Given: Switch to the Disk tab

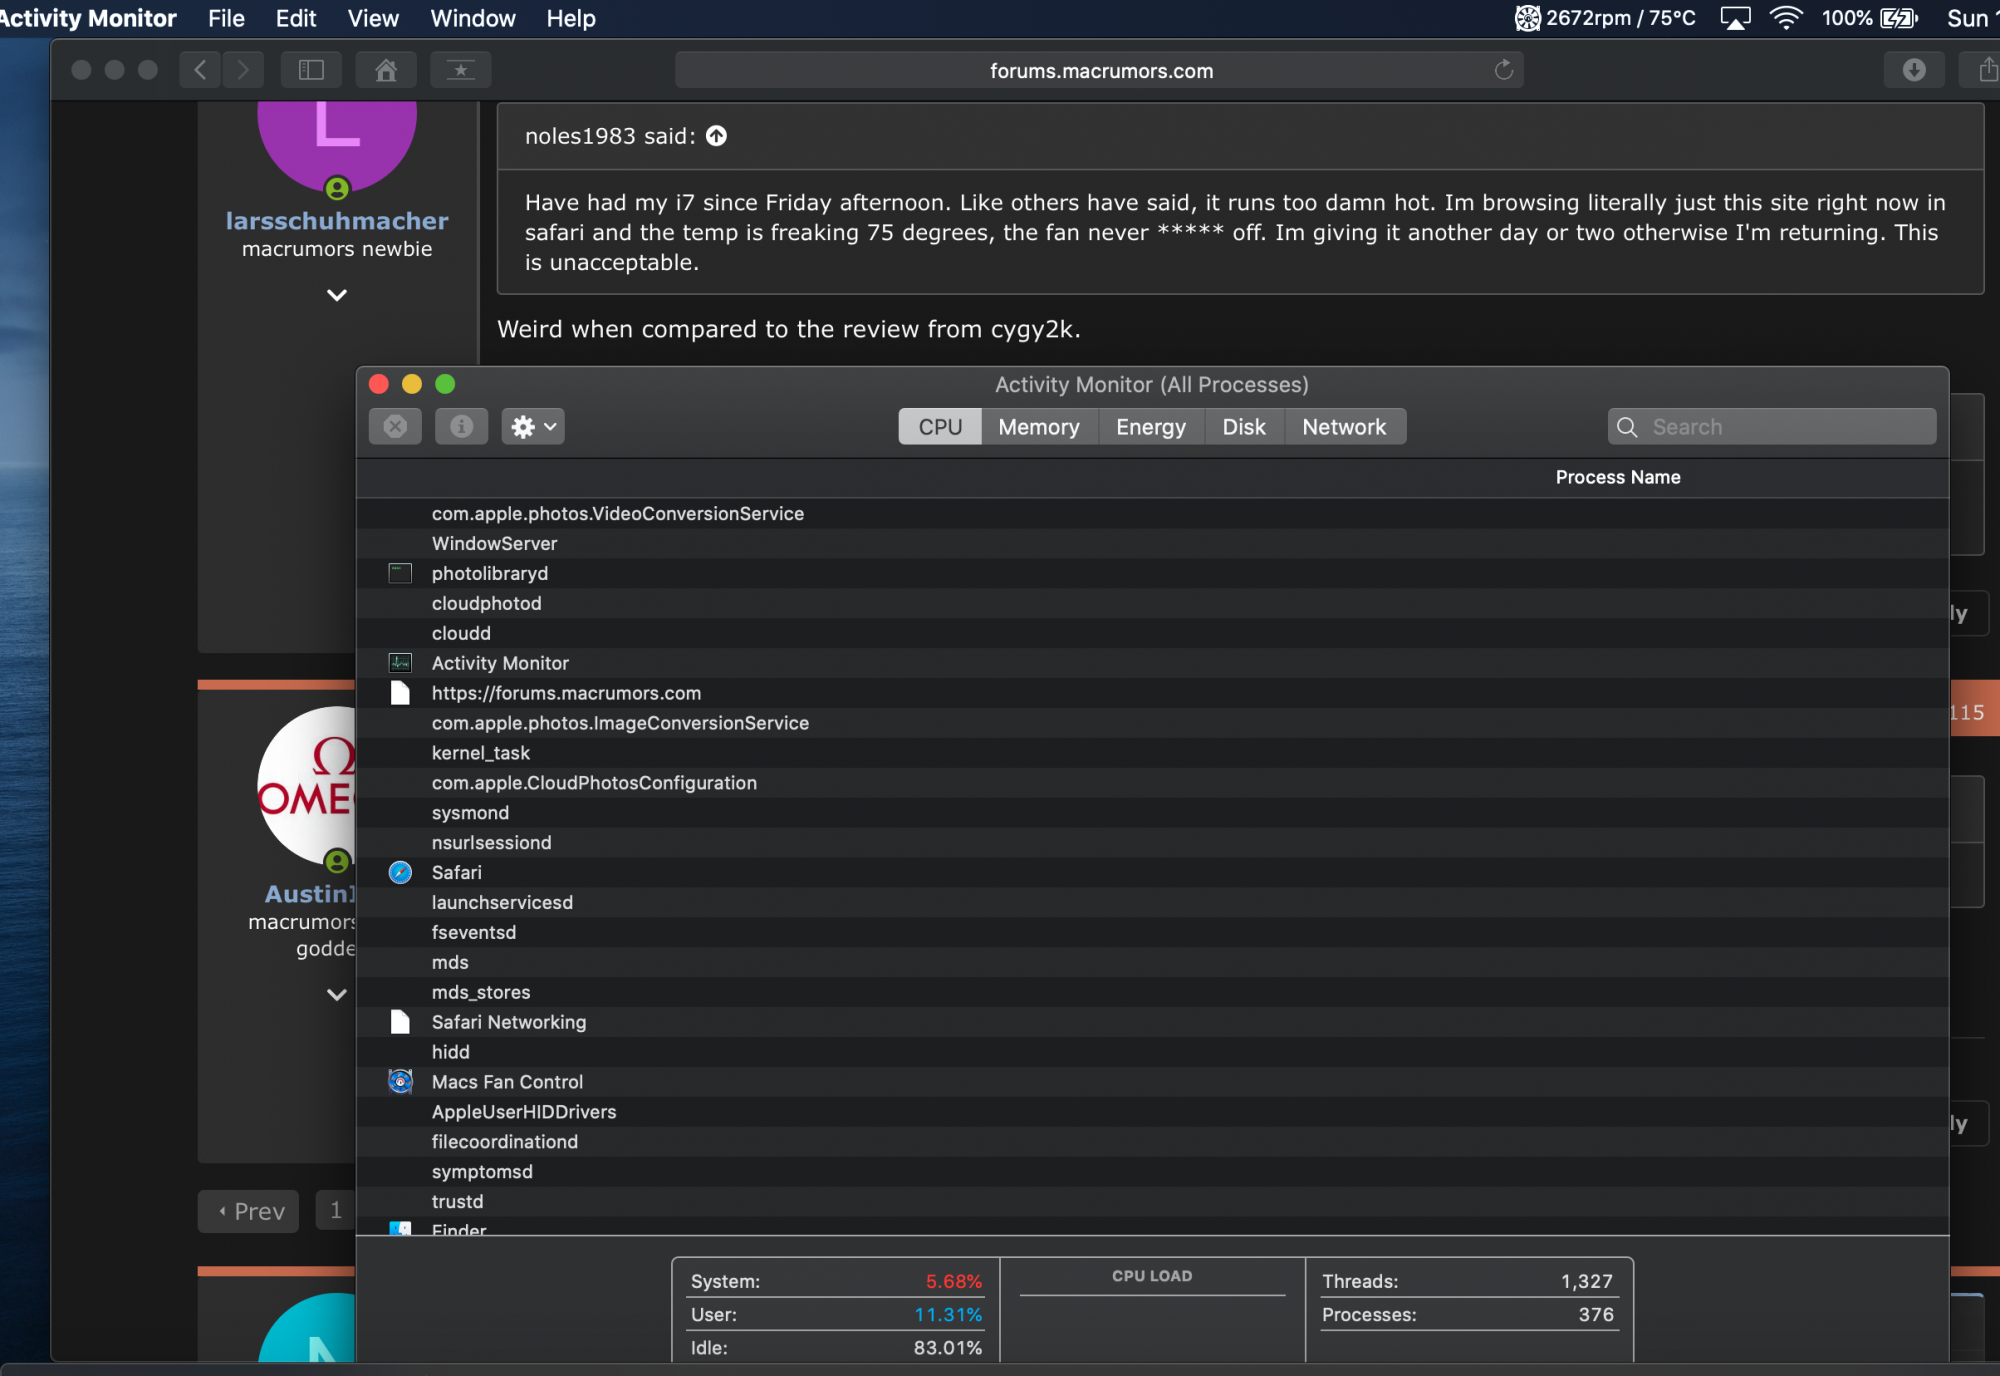Looking at the screenshot, I should 1244,427.
